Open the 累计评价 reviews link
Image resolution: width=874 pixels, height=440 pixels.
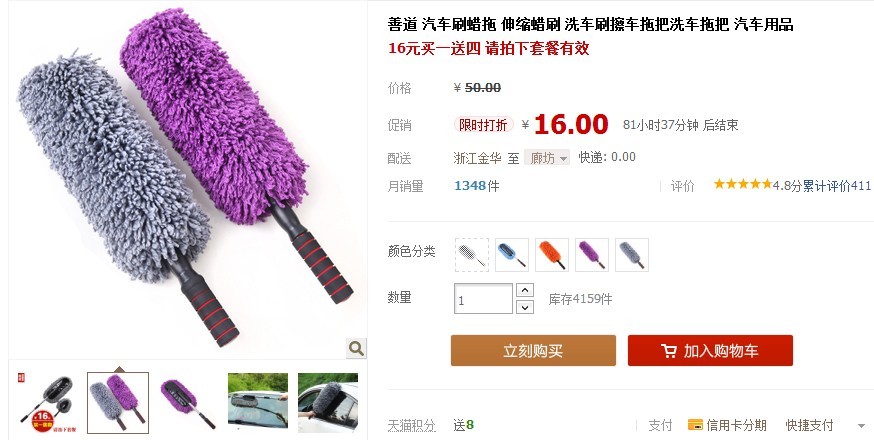(x=836, y=186)
